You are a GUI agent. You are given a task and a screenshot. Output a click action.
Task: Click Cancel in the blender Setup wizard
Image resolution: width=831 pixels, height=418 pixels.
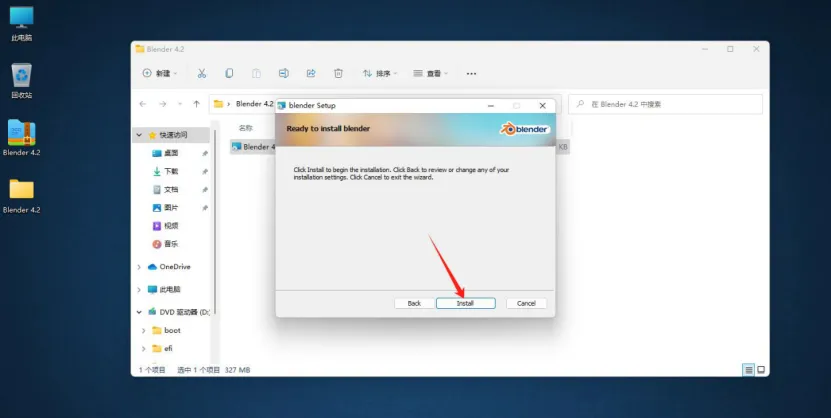526,303
